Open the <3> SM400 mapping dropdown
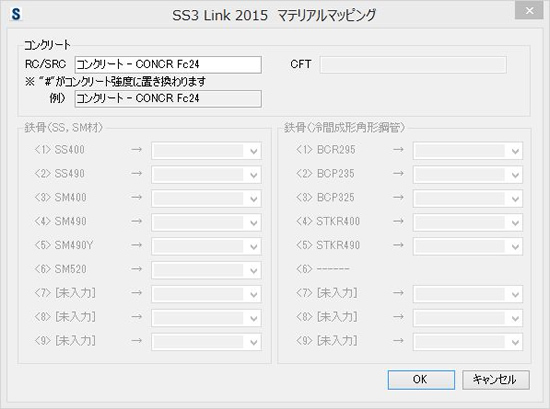Screen dimensions: 550x409 206,199
